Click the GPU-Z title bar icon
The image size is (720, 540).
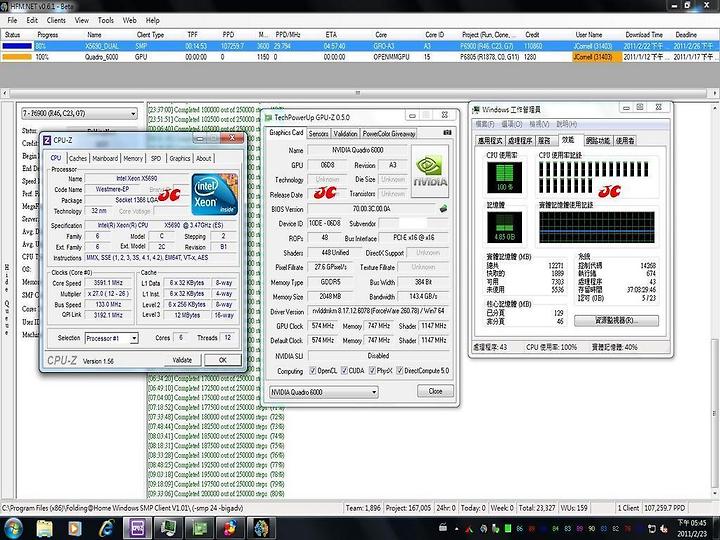(x=269, y=118)
